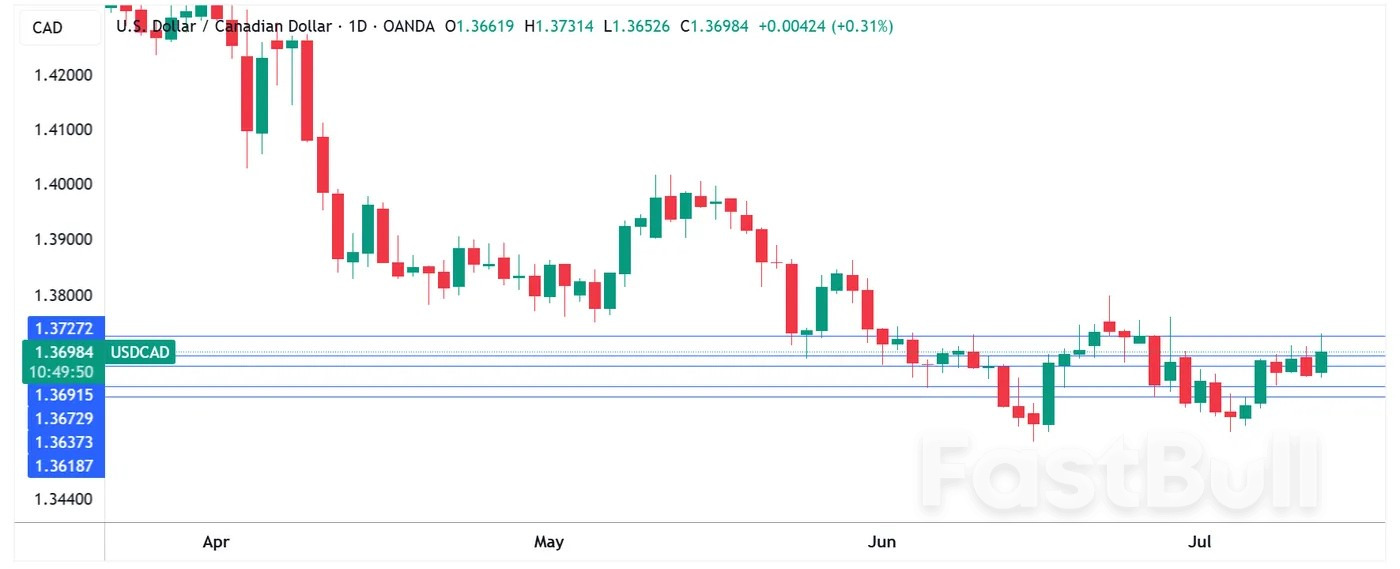
Task: Click the high price value 1.37314
Action: point(564,26)
